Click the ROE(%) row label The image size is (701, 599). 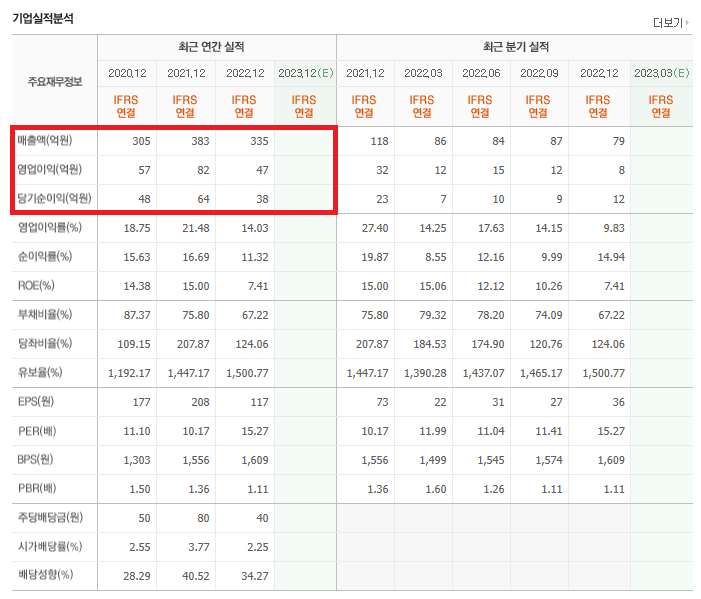click(x=36, y=286)
